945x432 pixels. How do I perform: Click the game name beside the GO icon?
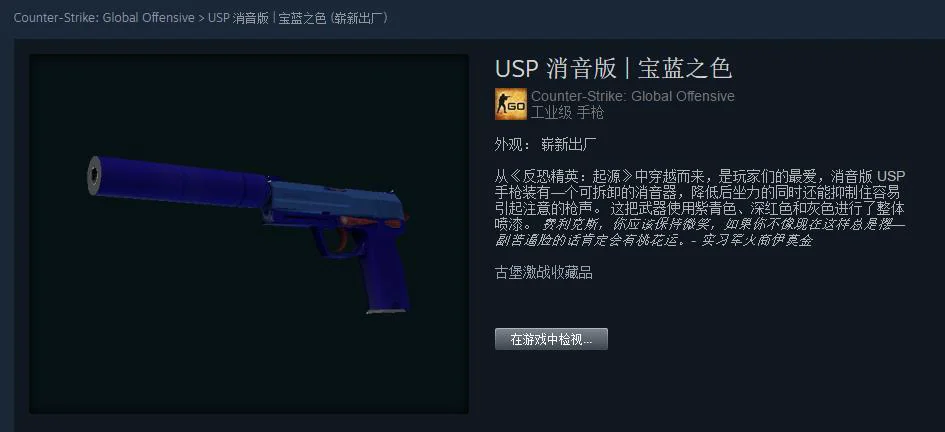coord(633,96)
